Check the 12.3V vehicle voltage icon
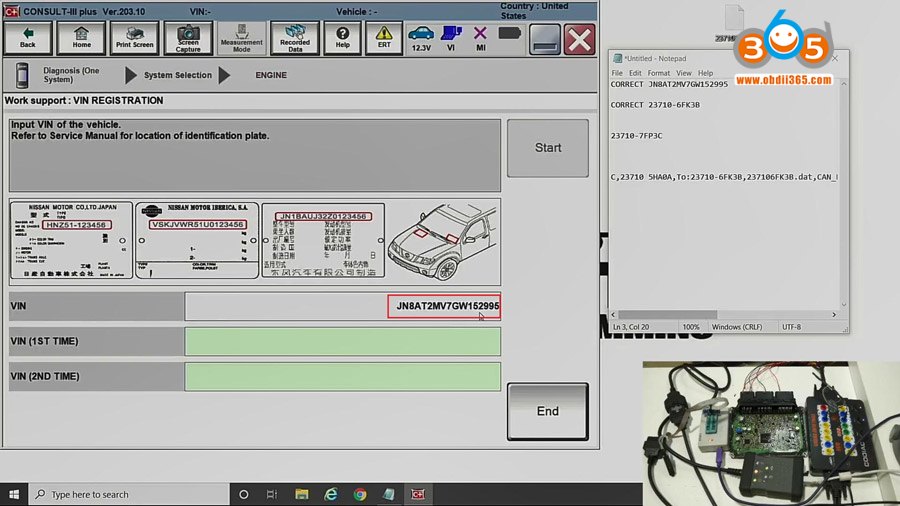 pos(421,39)
